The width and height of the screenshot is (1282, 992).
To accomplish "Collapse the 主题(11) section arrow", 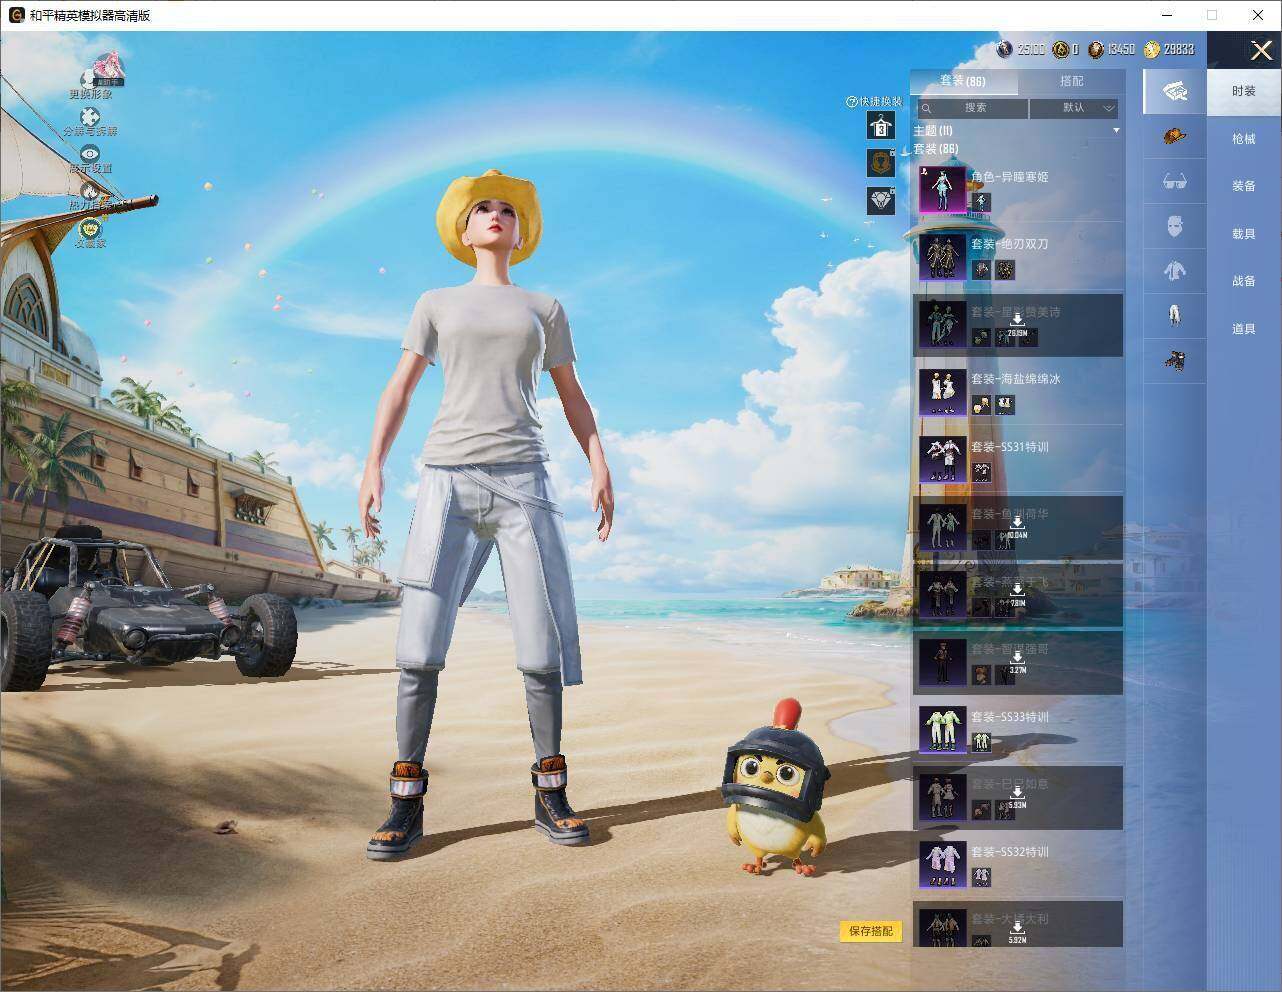I will (1116, 131).
